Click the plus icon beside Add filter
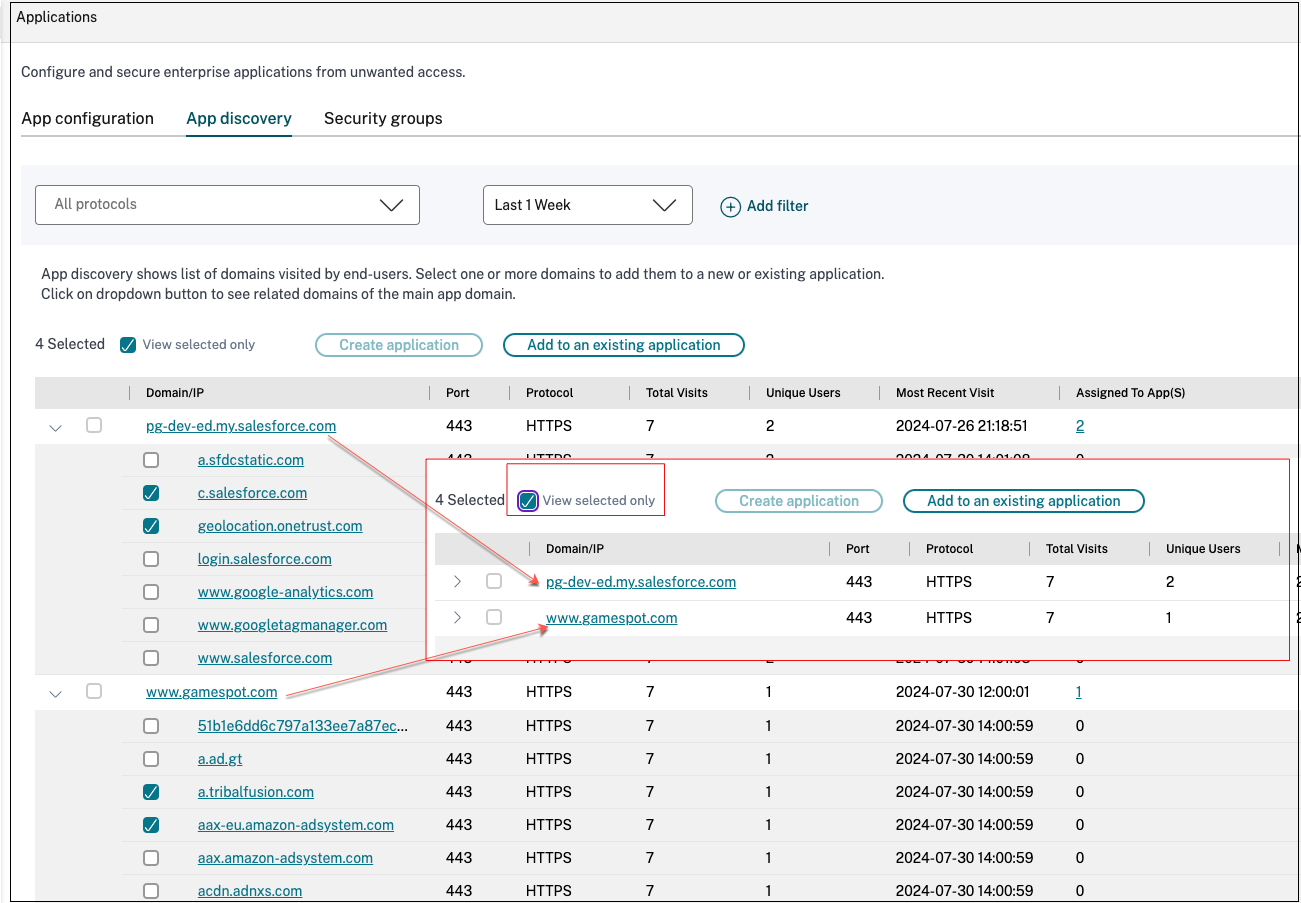The width and height of the screenshot is (1301, 903). [x=731, y=206]
